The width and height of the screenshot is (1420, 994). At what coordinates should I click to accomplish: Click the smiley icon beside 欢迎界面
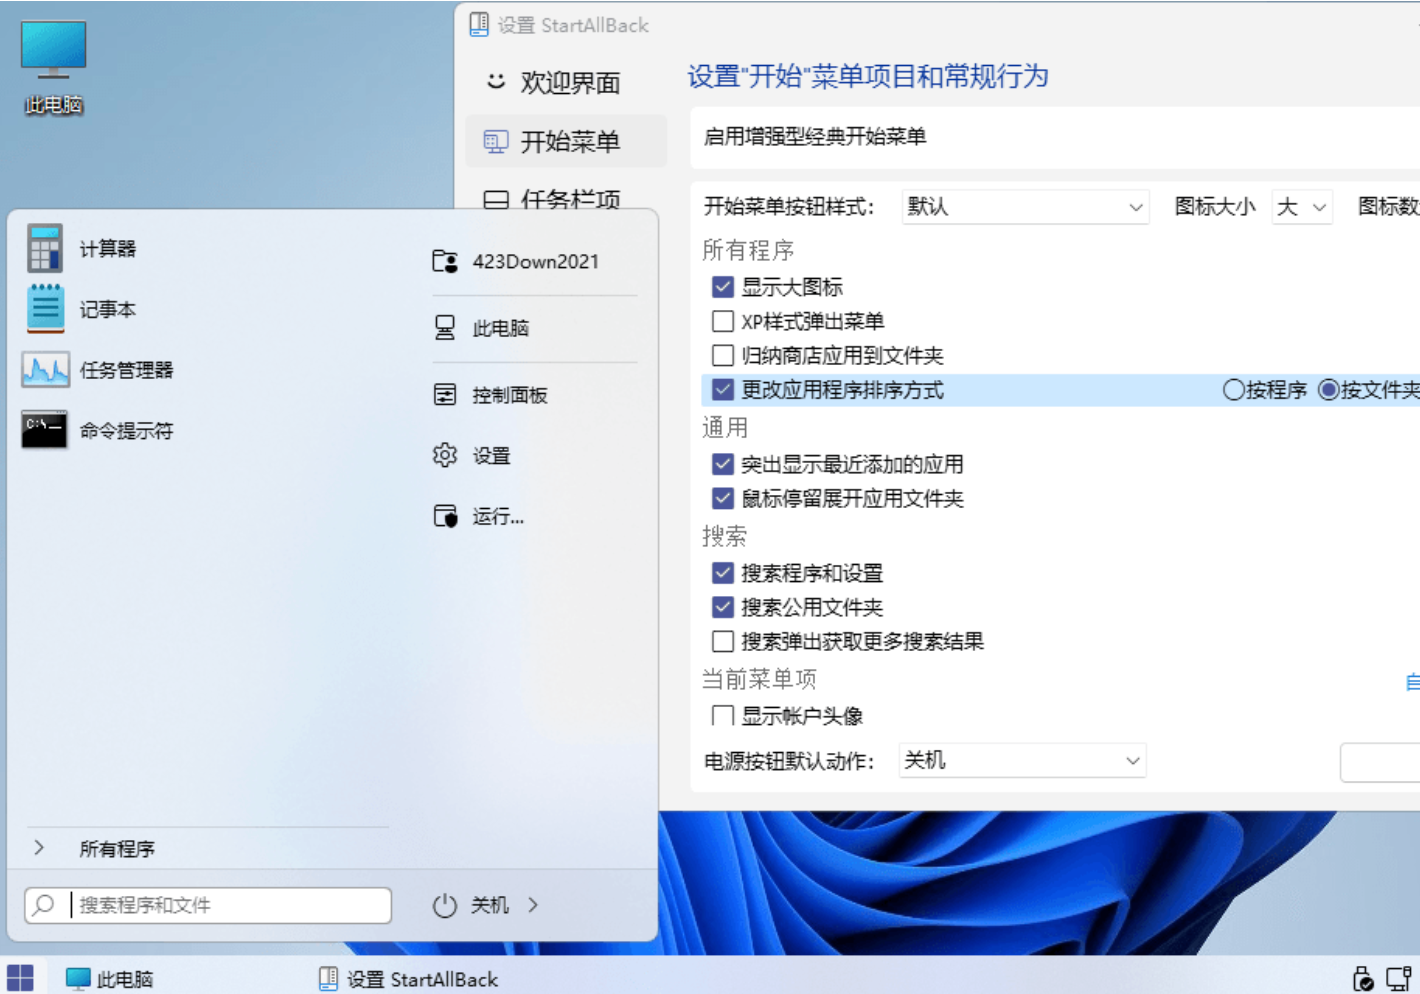click(x=496, y=81)
